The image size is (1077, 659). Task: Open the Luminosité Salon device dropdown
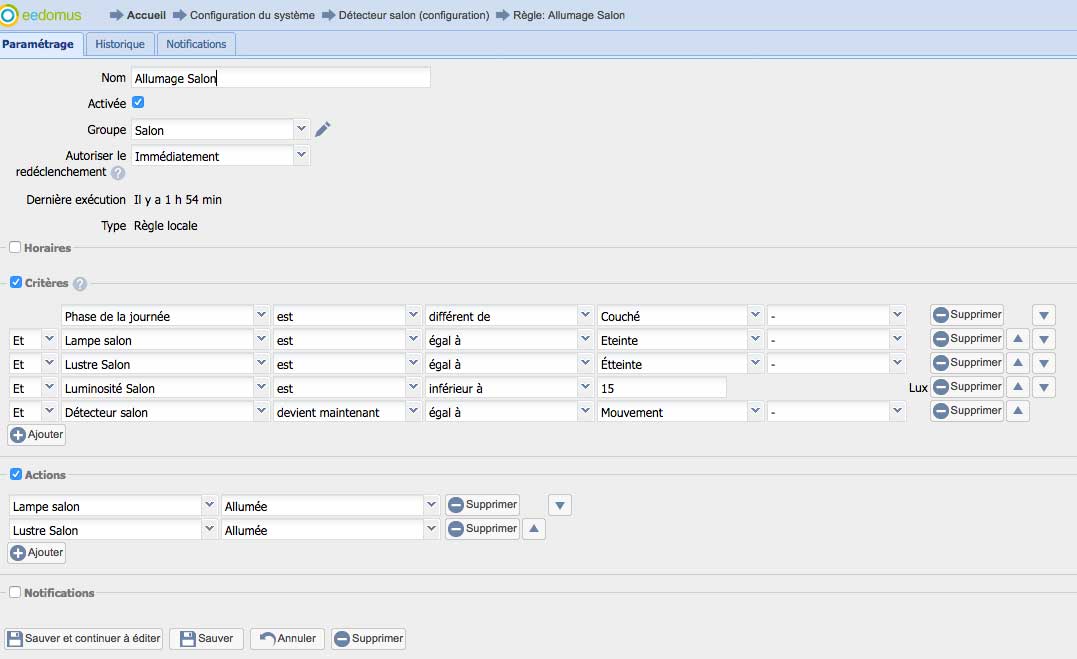tap(261, 388)
